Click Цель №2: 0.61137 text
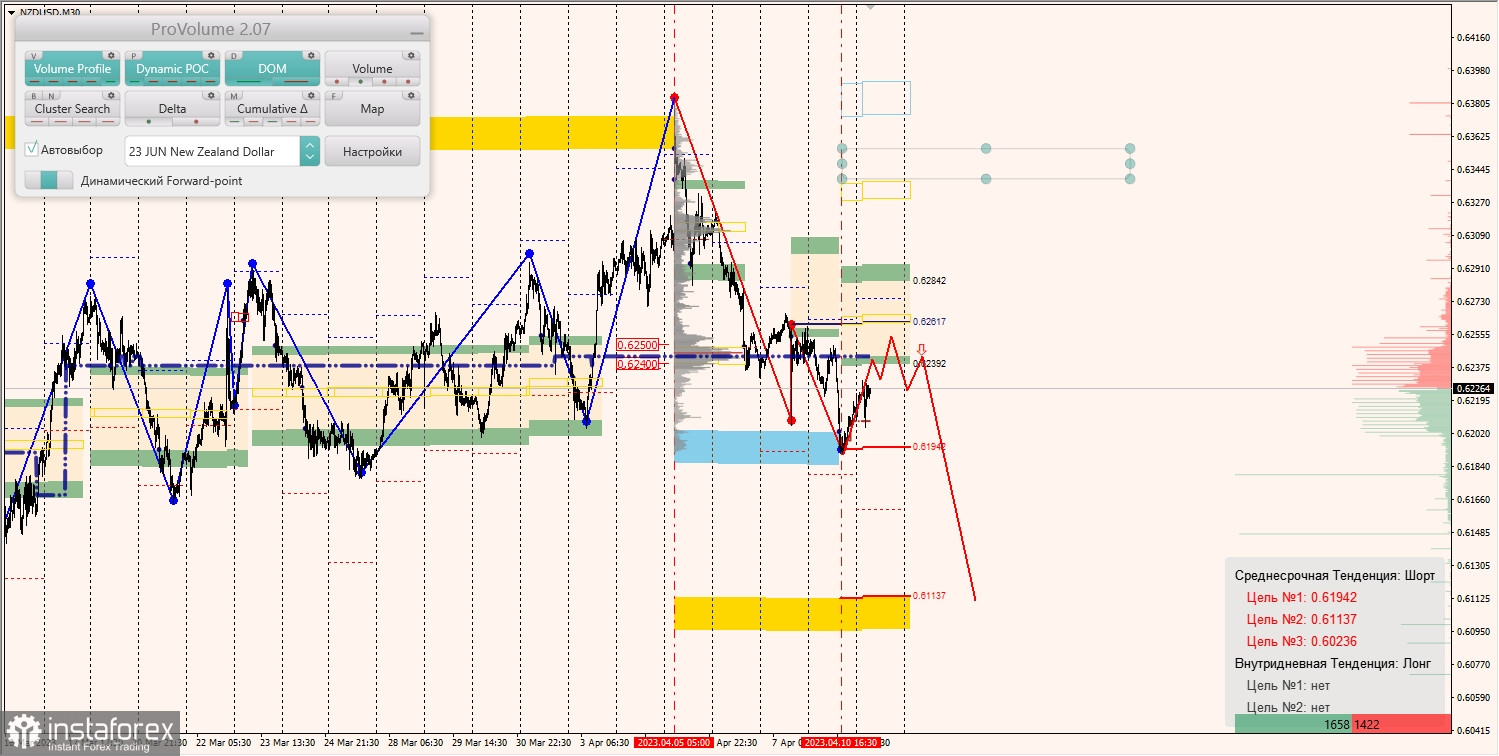This screenshot has width=1499, height=756. [1301, 619]
